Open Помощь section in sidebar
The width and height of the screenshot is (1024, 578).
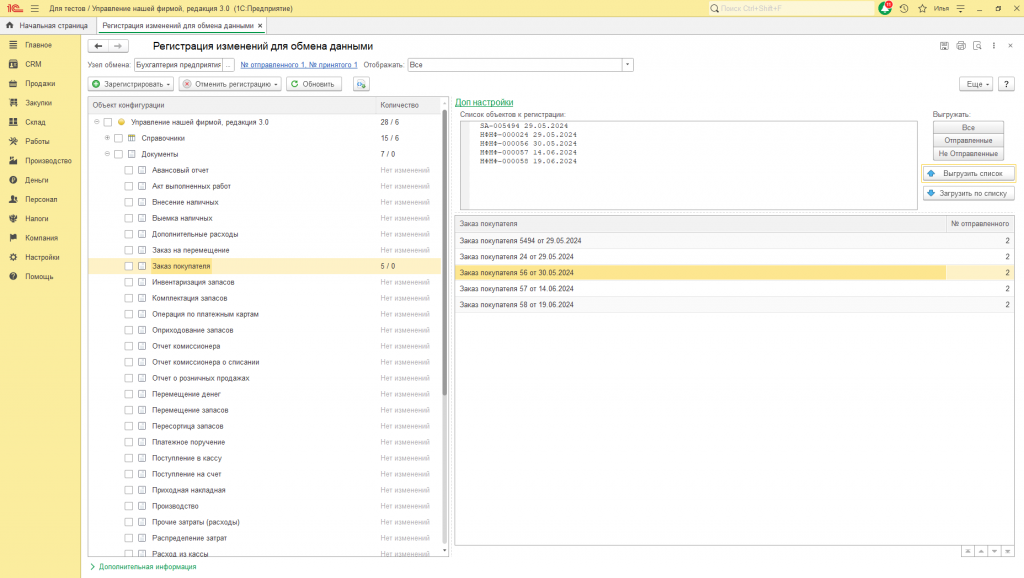(x=39, y=276)
